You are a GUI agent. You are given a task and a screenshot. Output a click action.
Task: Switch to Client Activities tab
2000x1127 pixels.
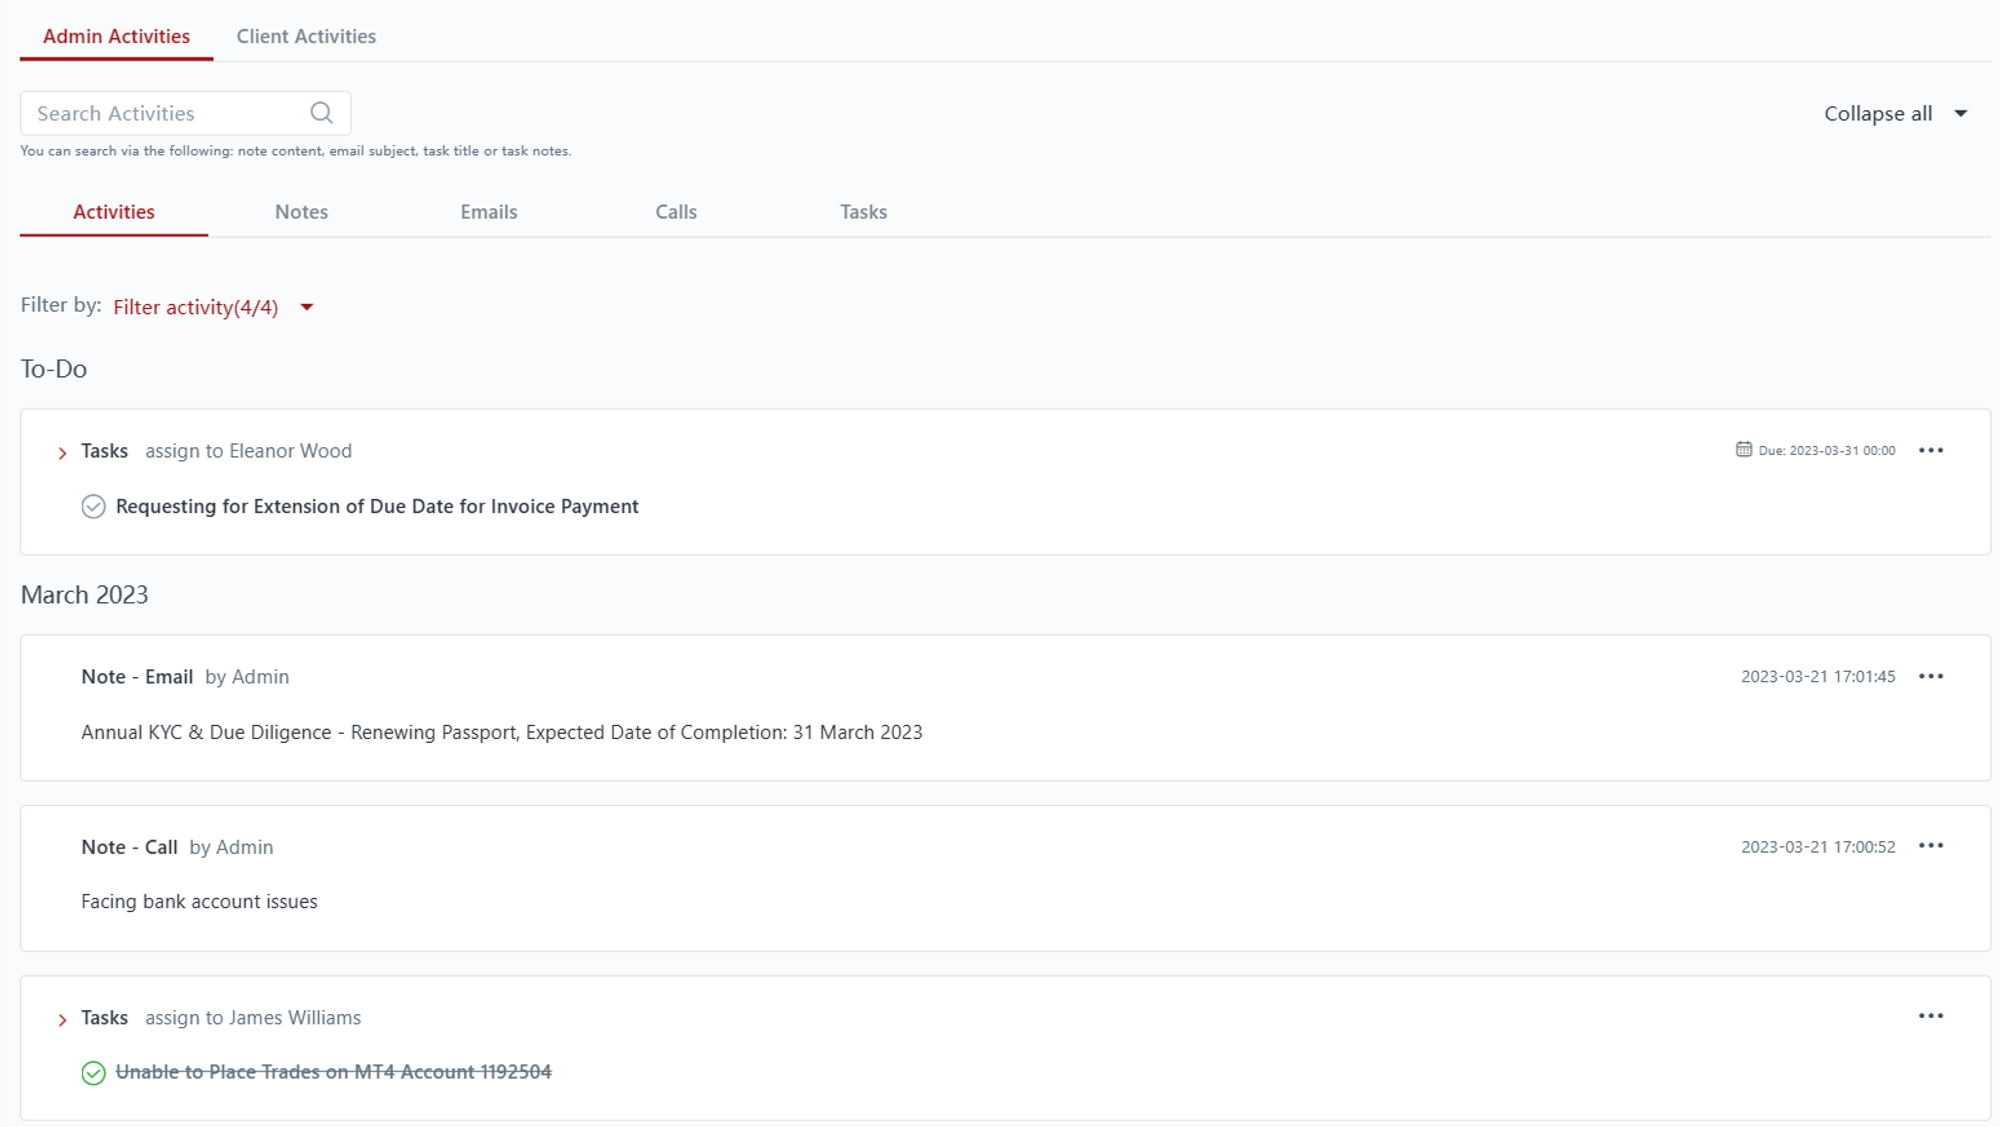[306, 36]
